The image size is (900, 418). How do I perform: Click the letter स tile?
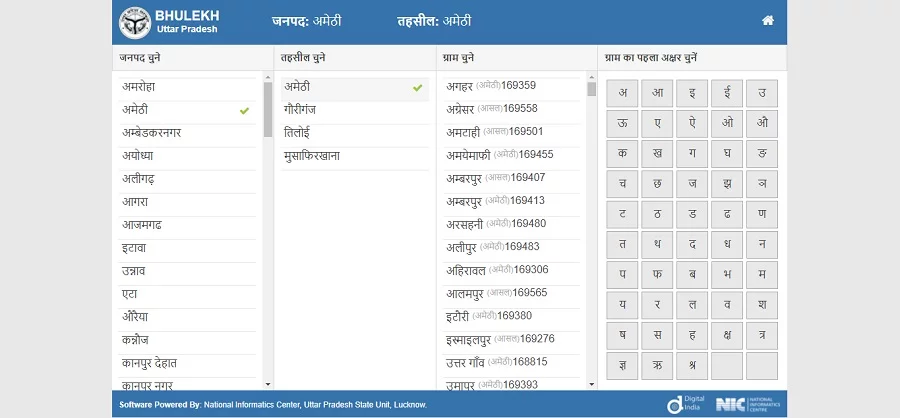pyautogui.click(x=657, y=336)
